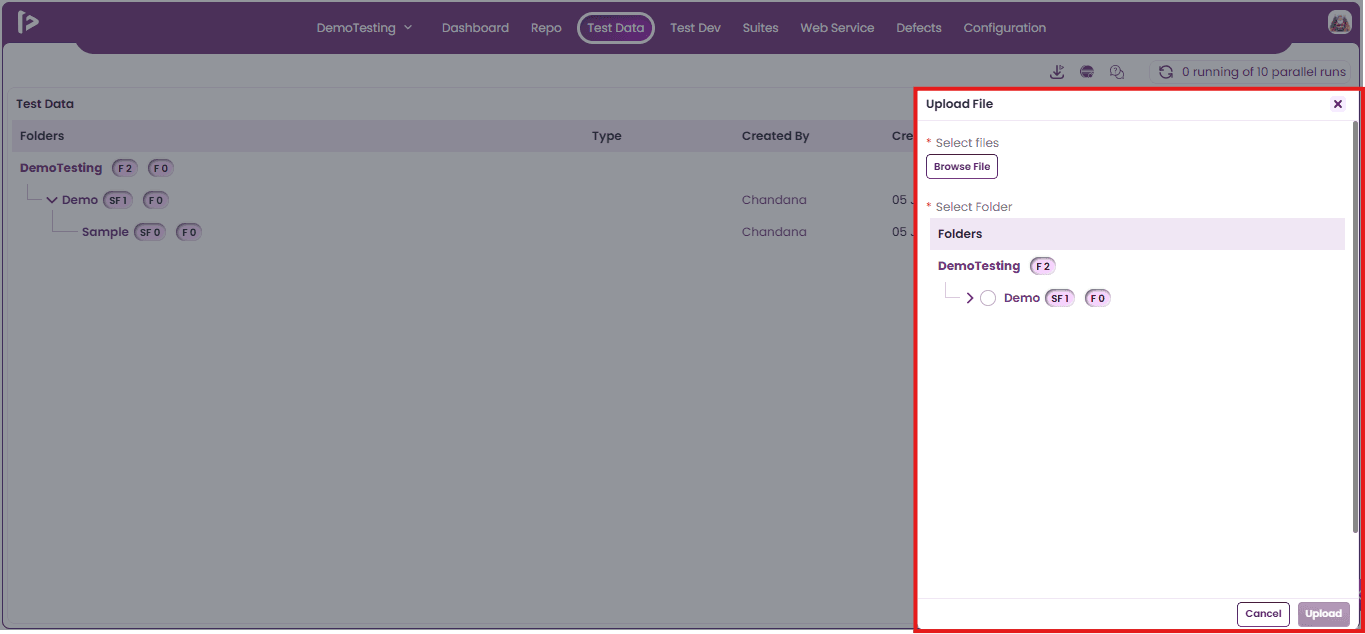Click the Cancel button

(1263, 614)
